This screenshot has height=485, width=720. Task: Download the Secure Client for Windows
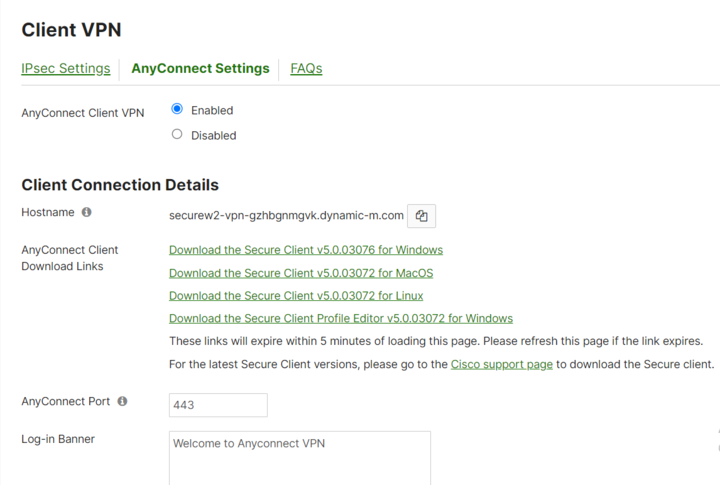tap(305, 250)
